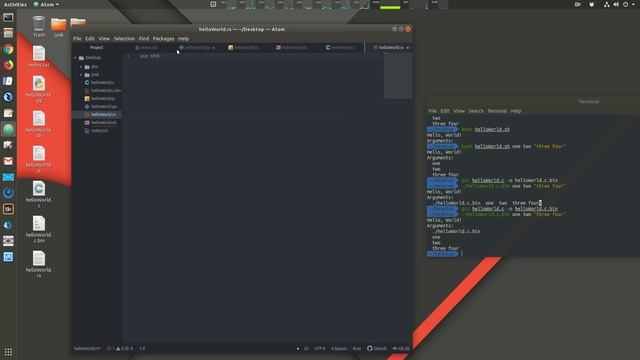Click the file name in Atom status bar

tap(87, 349)
